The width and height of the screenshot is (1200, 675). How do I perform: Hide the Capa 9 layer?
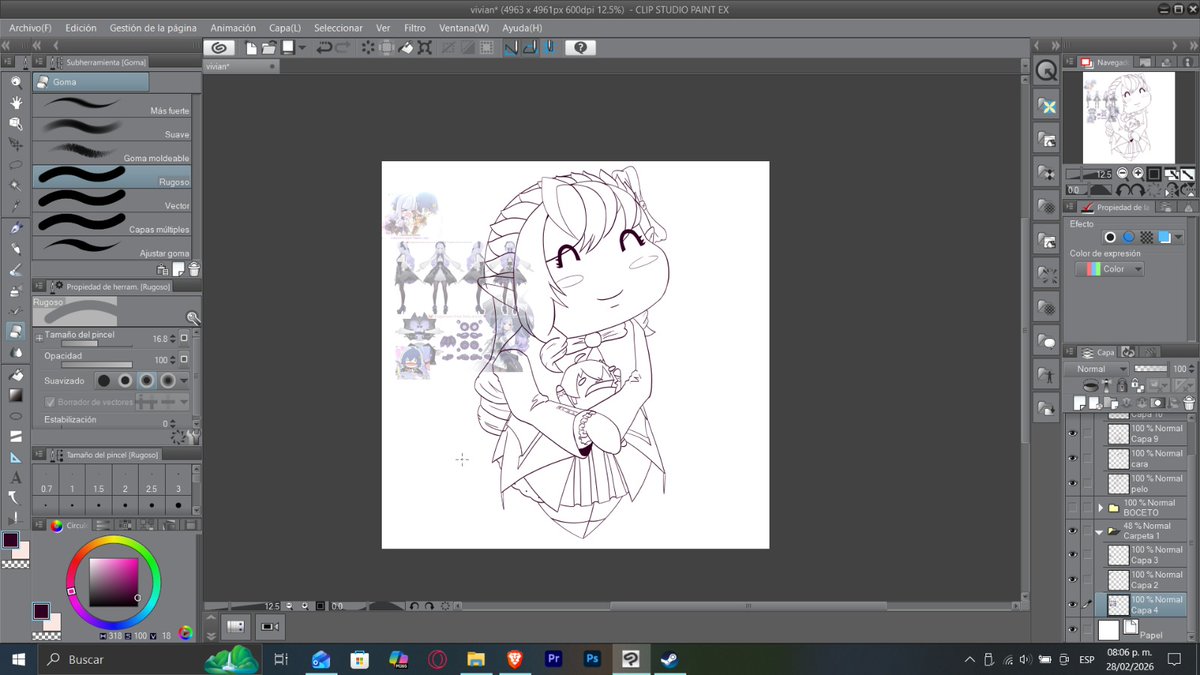click(1073, 433)
